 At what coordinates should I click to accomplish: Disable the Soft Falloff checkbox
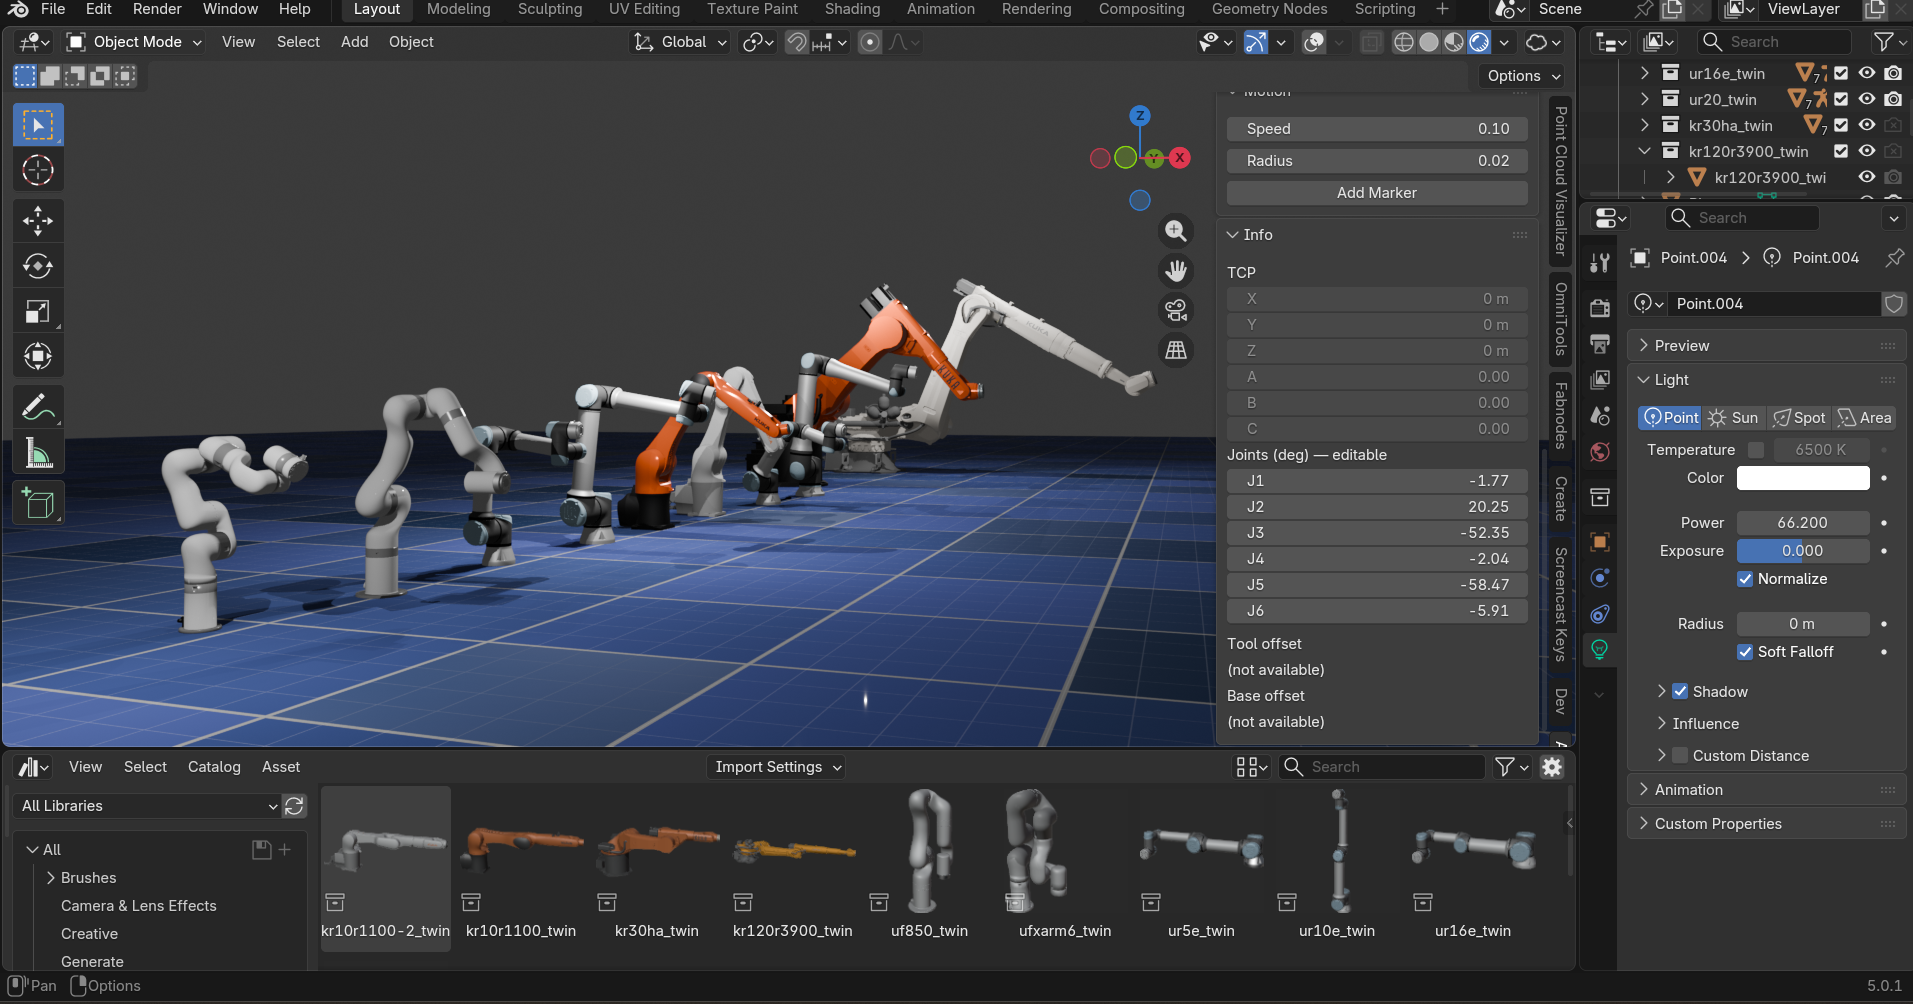[1745, 652]
